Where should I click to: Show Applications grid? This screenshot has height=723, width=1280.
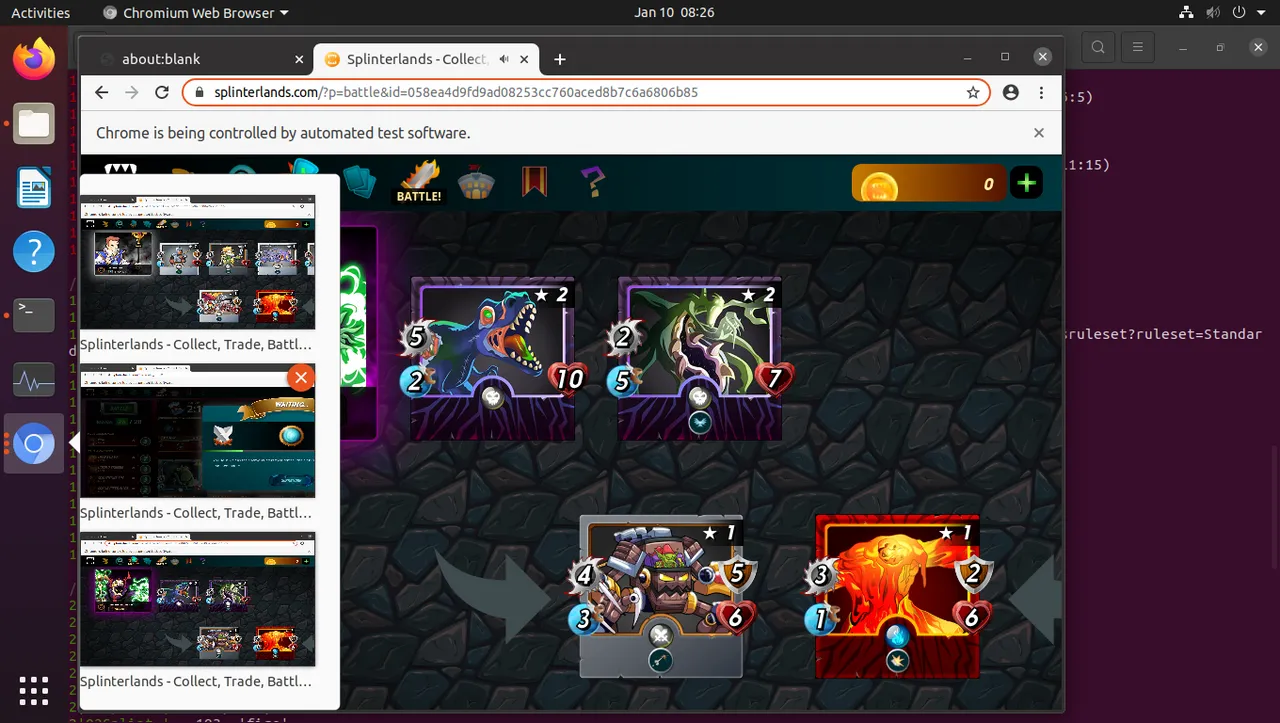(33, 690)
